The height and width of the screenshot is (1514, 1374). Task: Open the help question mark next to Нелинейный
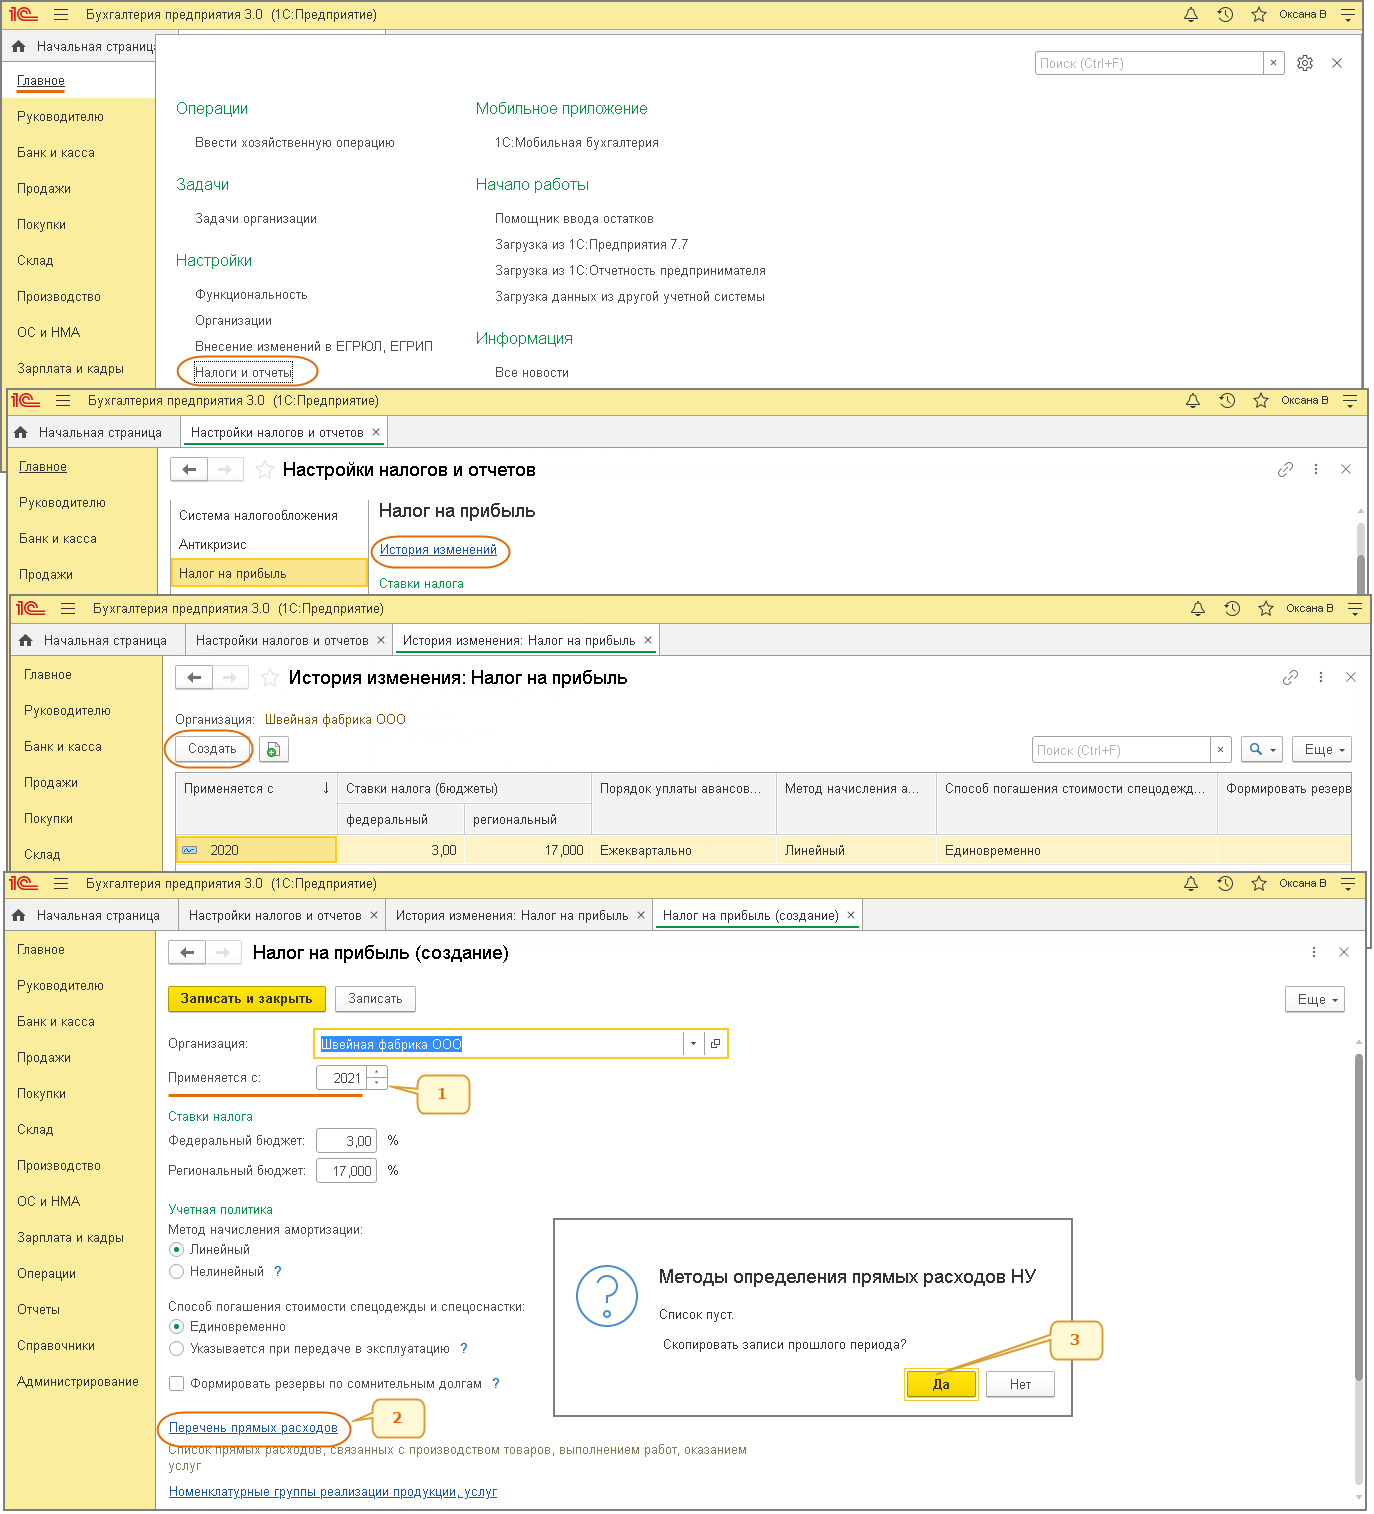(x=278, y=1271)
